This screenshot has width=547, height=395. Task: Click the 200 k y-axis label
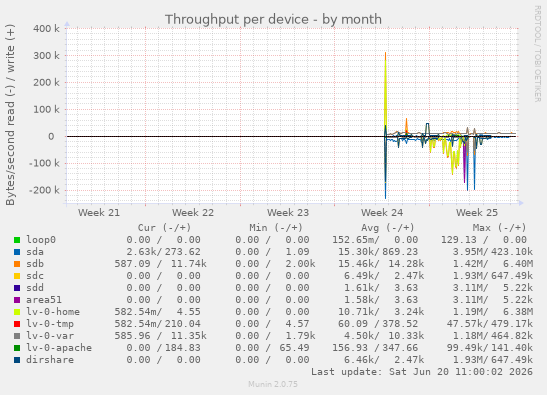pyautogui.click(x=46, y=83)
